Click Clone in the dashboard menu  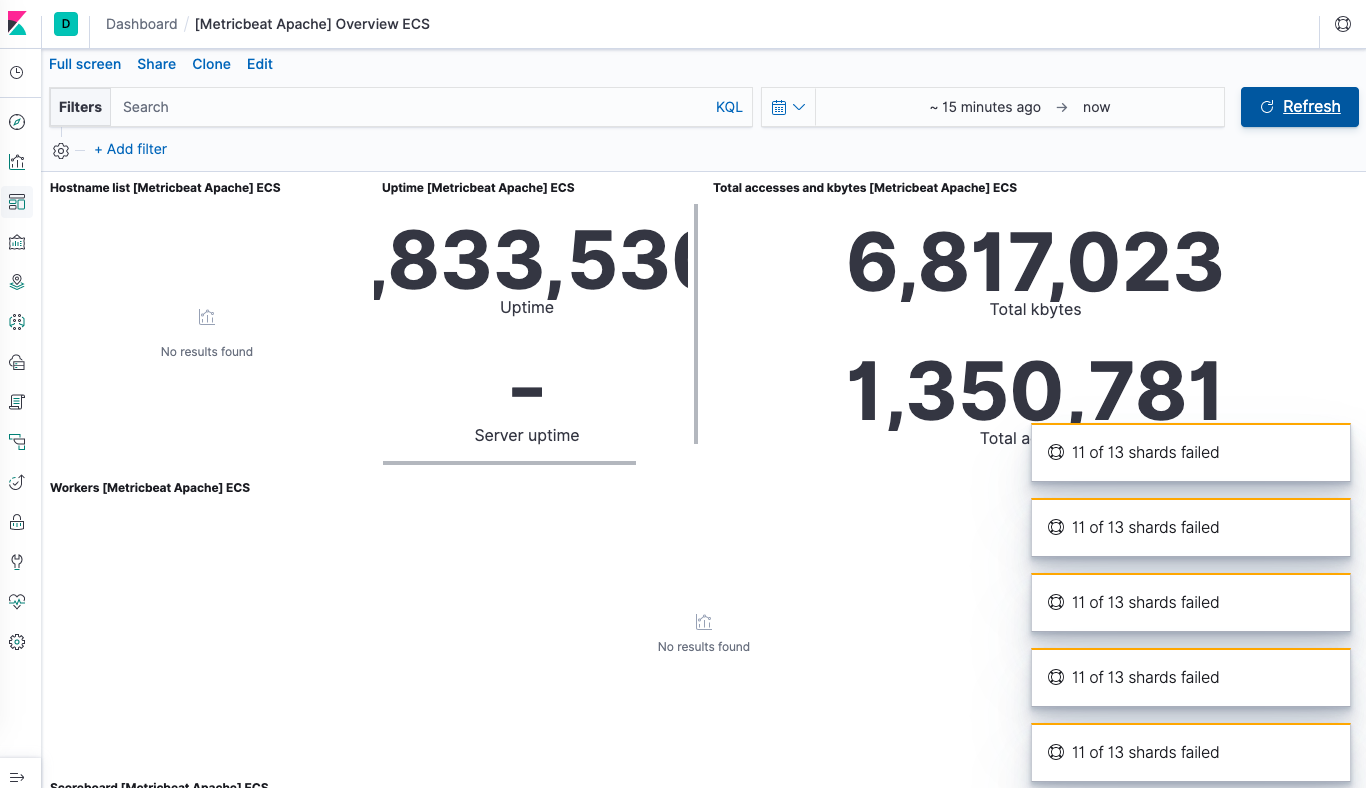(x=212, y=64)
